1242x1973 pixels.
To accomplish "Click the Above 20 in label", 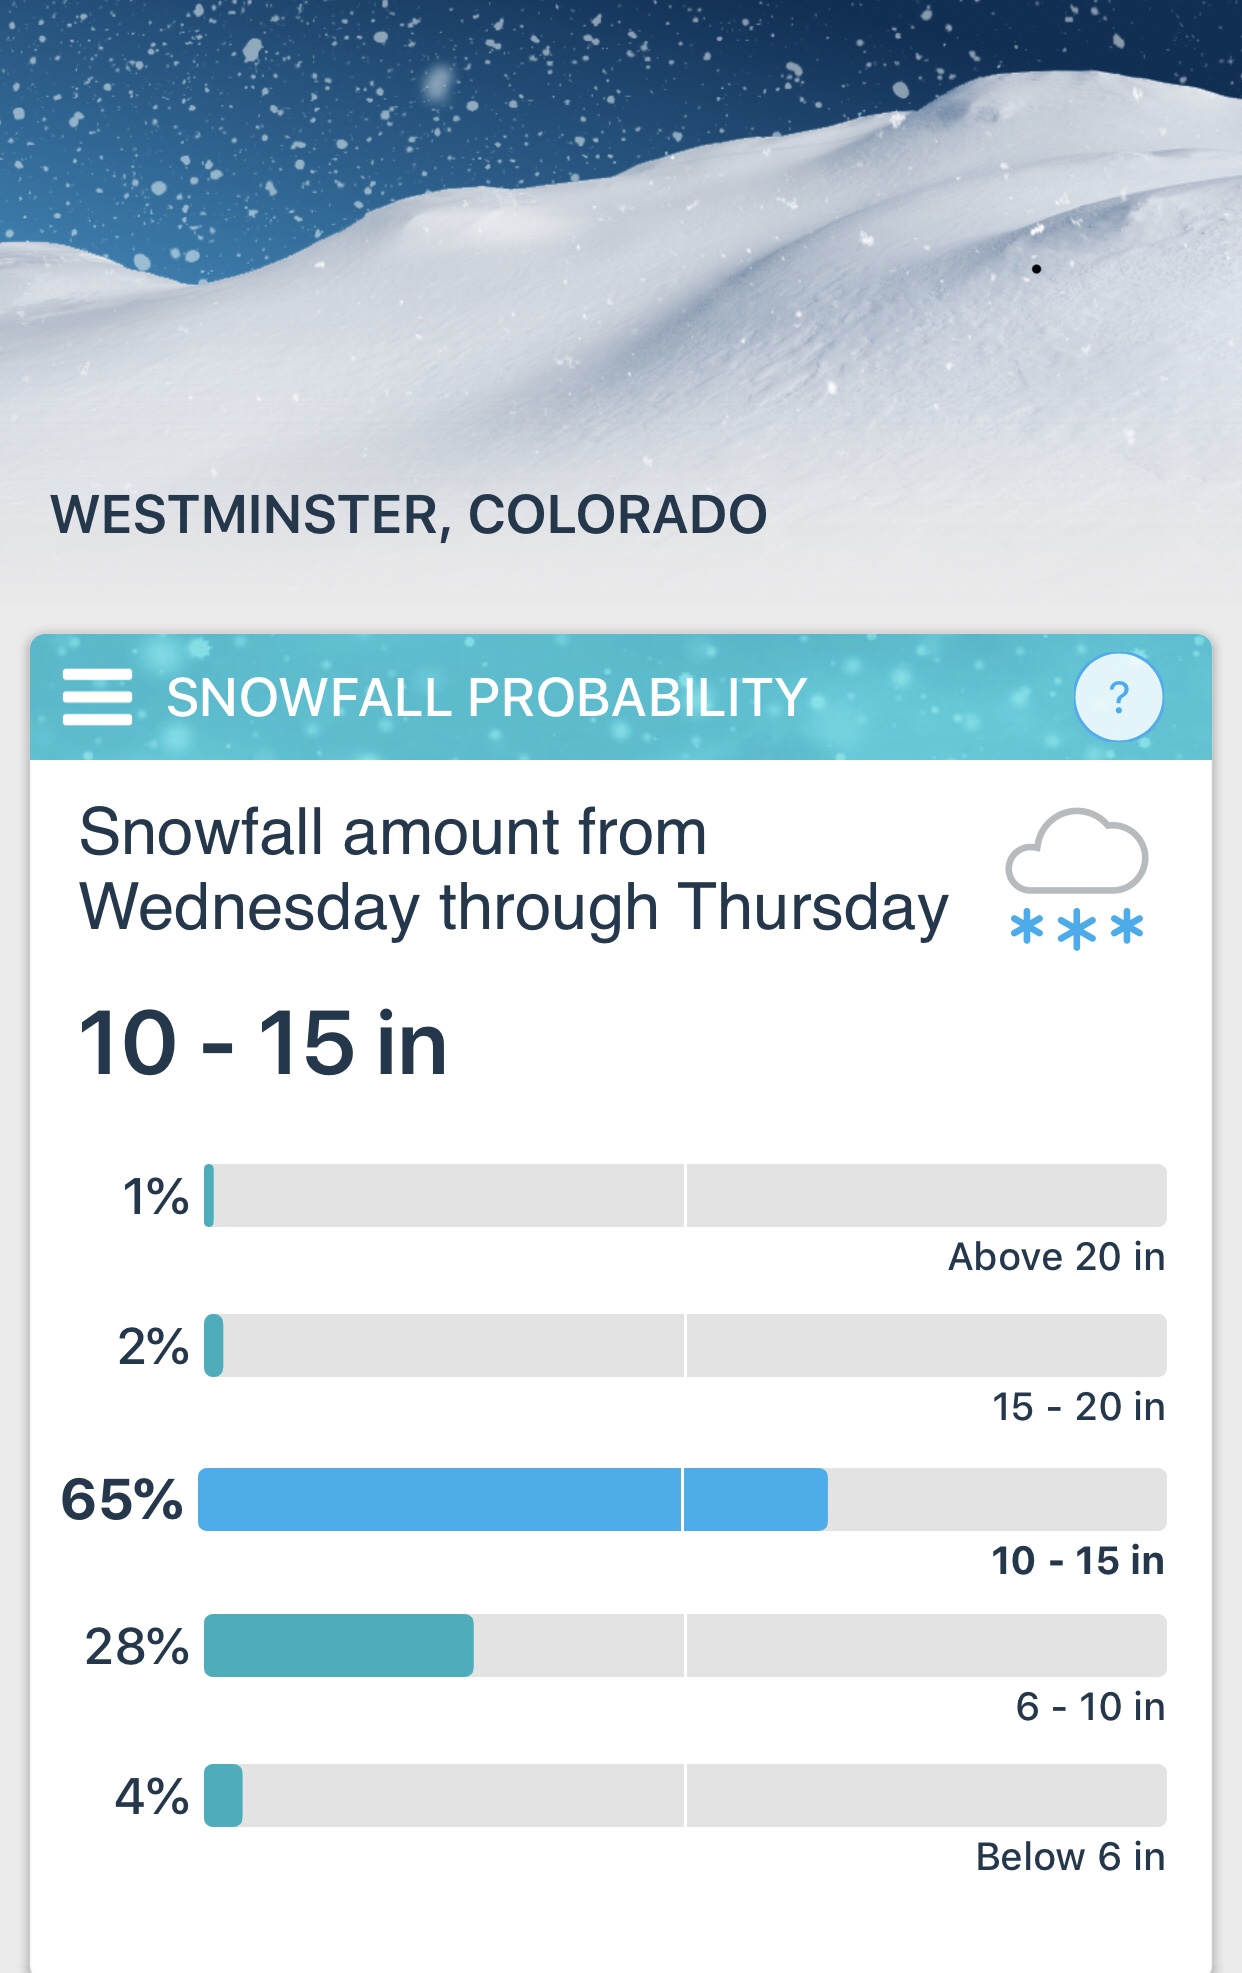I will point(1056,1257).
